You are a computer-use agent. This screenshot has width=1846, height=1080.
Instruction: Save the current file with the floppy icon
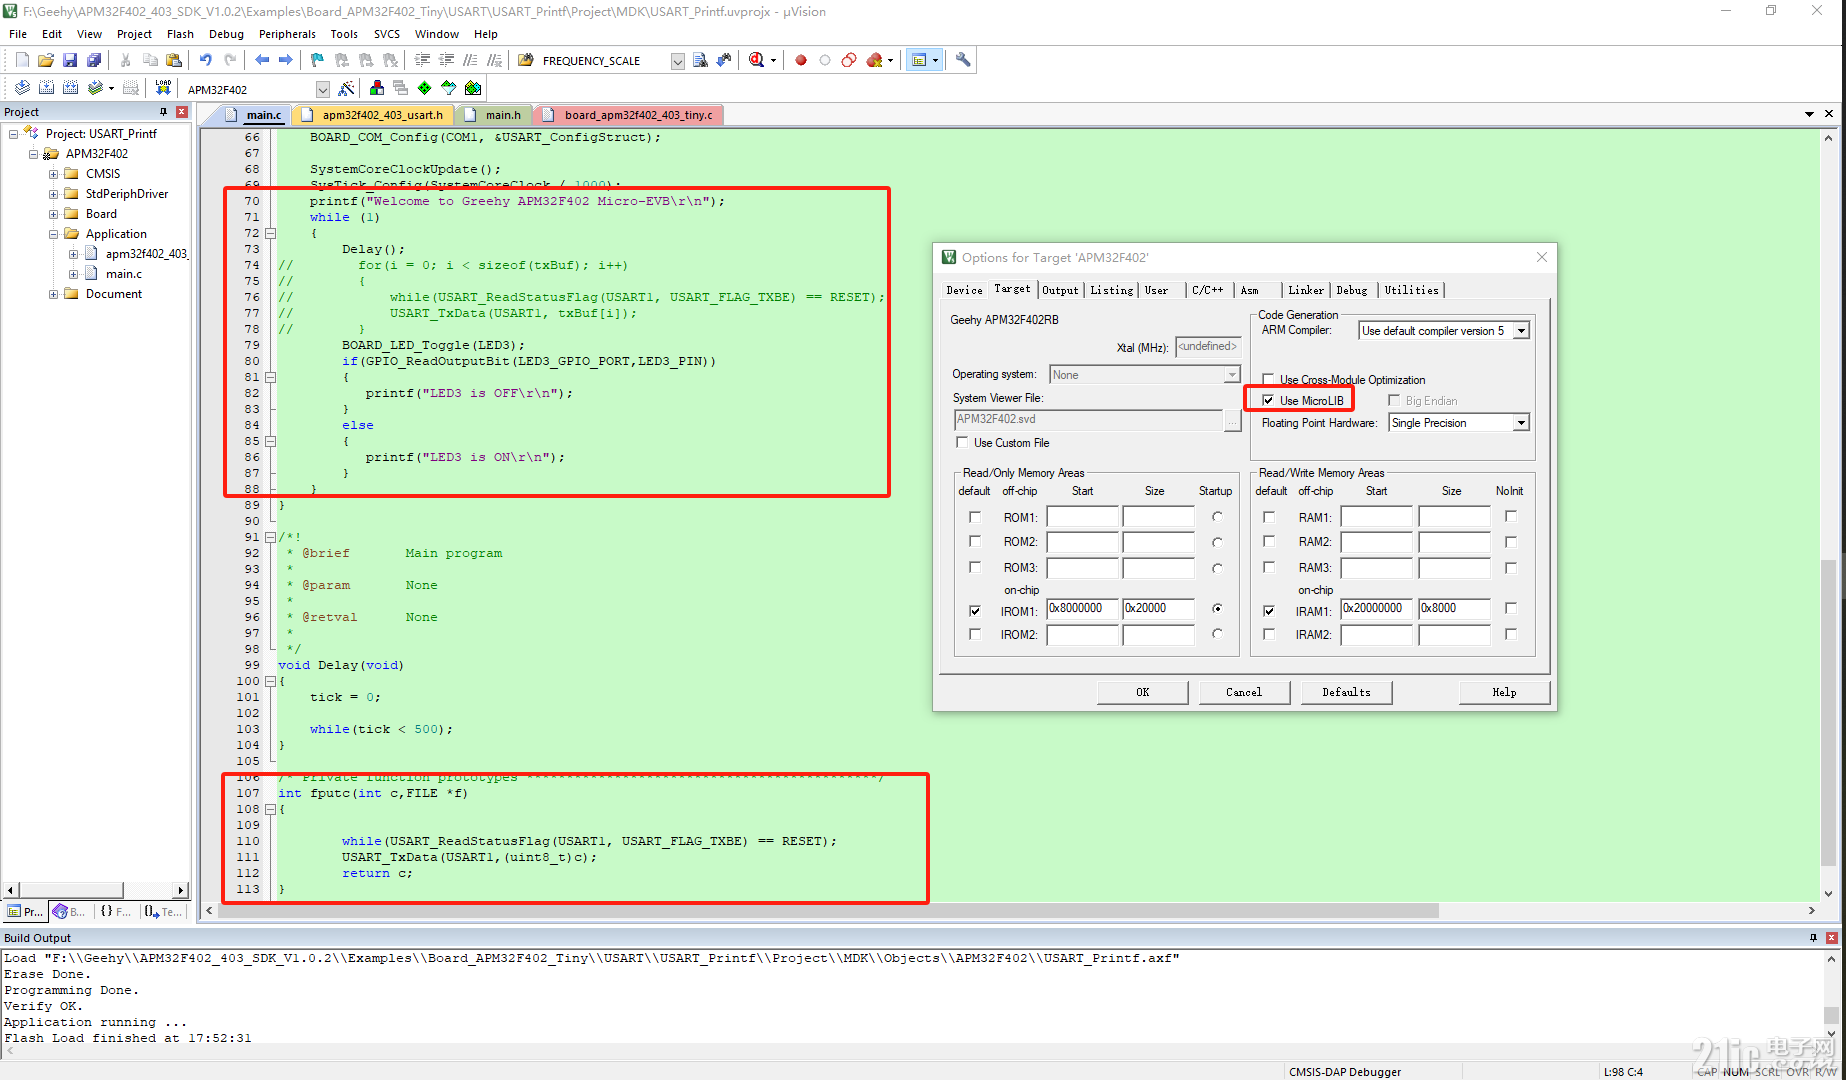point(70,60)
